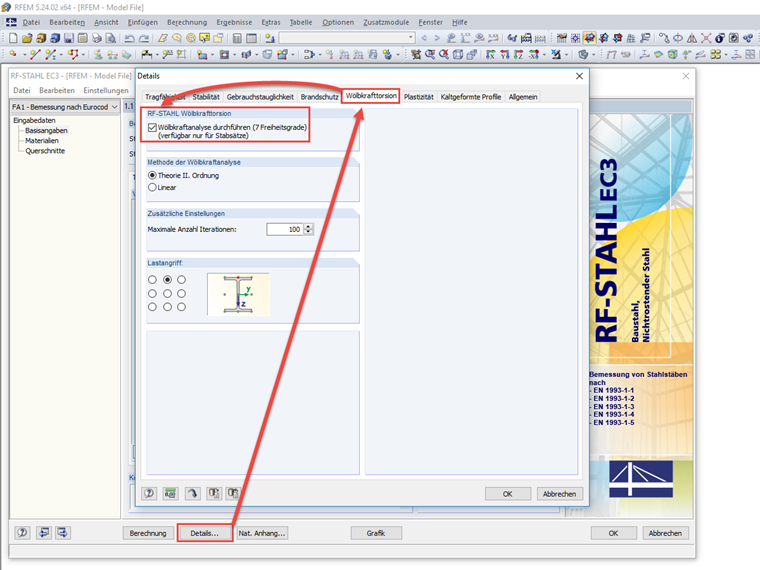
Task: Select middle-center Lastangriff radio button
Action: coord(167,293)
